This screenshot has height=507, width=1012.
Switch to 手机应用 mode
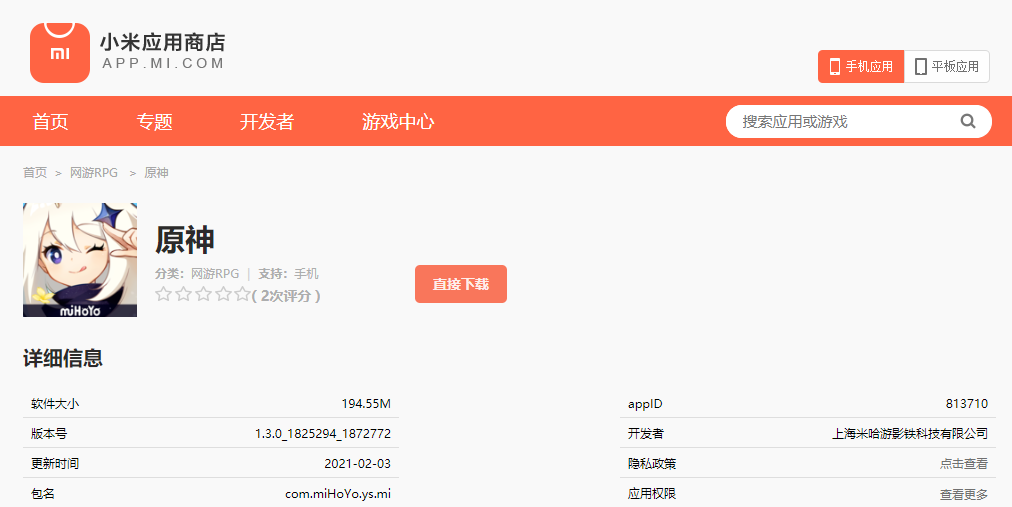861,67
